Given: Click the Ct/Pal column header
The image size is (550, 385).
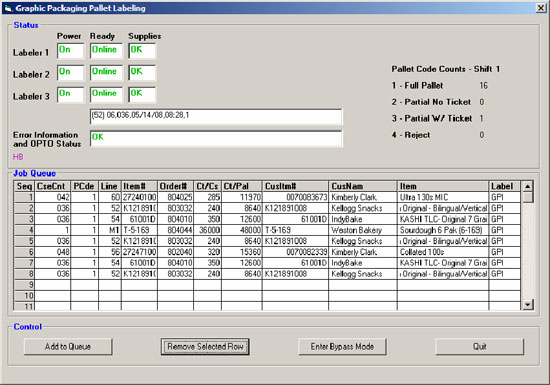Looking at the screenshot, I should 242,186.
